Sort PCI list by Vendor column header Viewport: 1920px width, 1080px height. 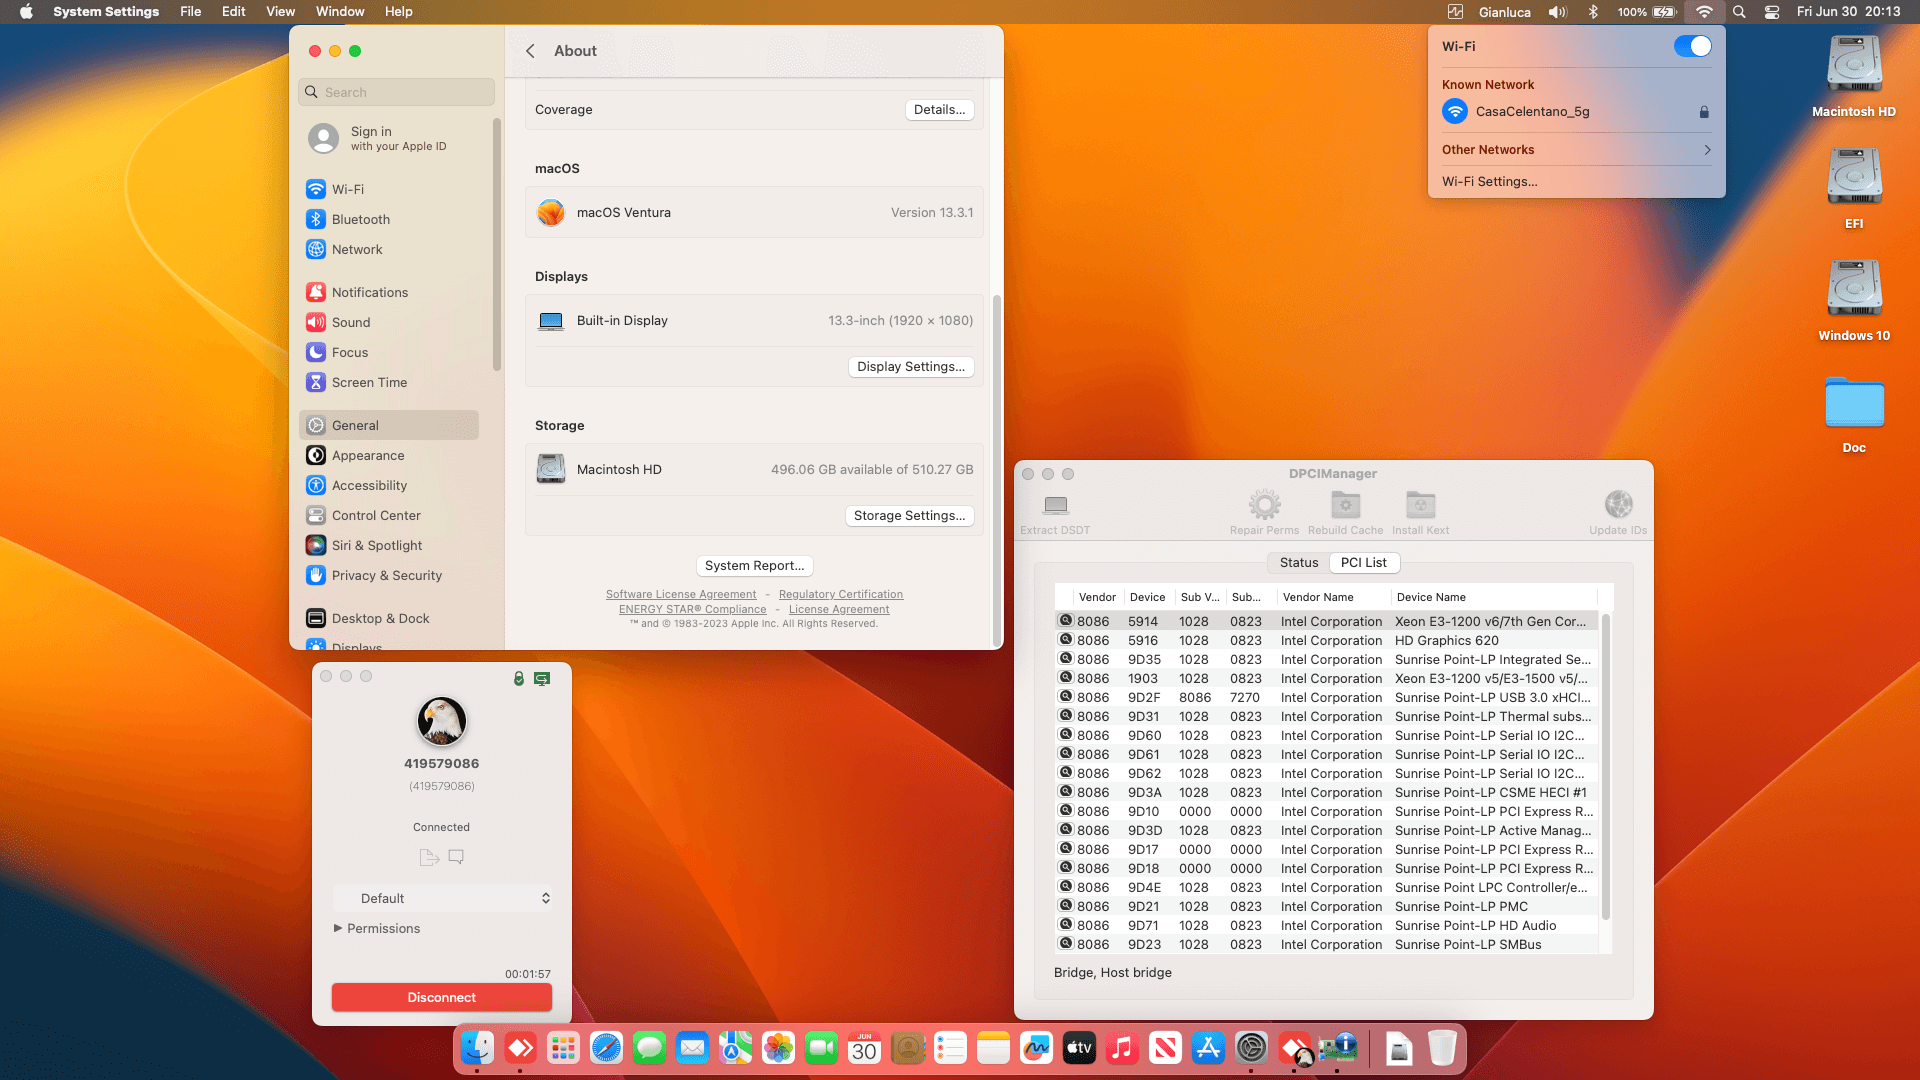(x=1097, y=597)
